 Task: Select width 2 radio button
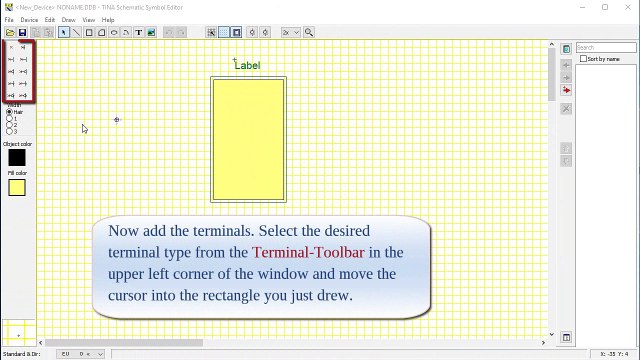point(9,125)
